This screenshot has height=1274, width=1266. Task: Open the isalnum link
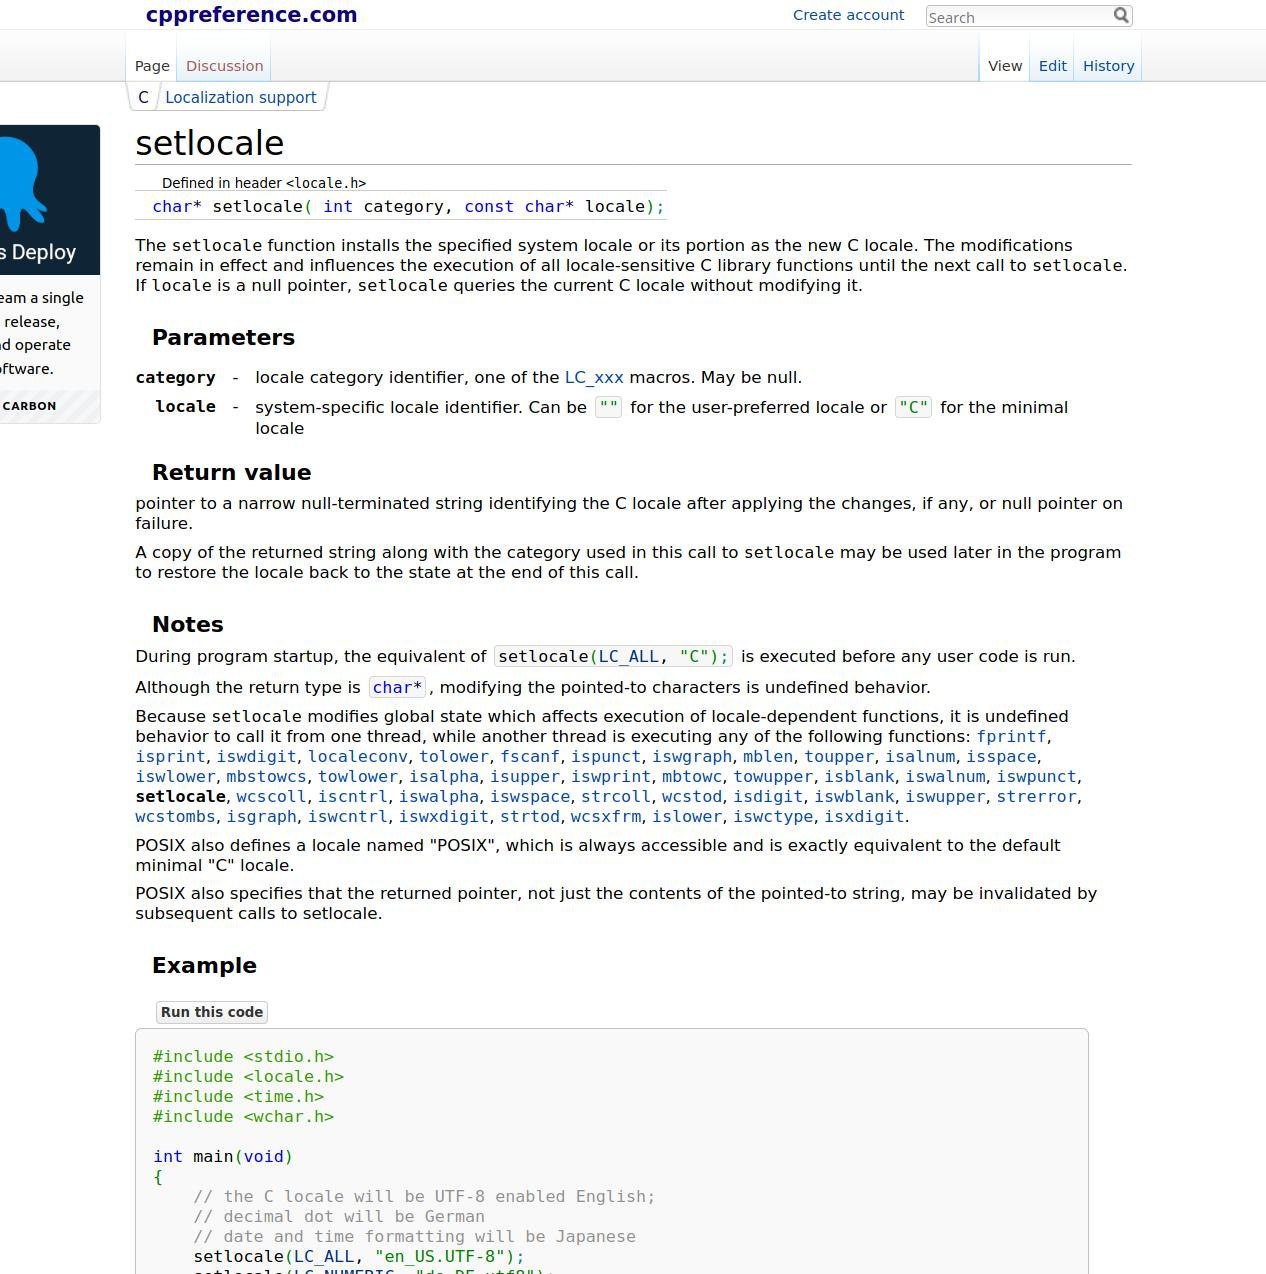point(920,757)
